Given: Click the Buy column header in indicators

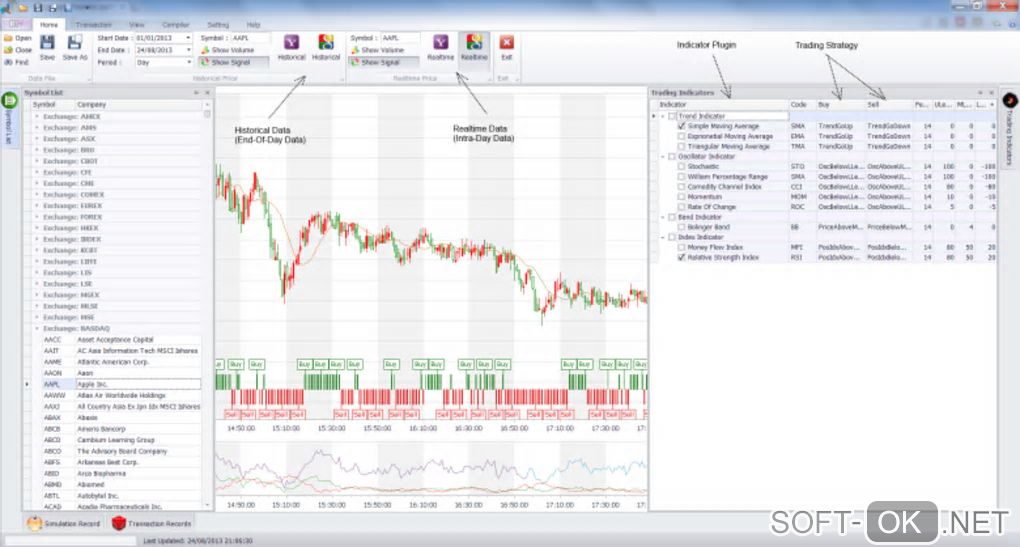Looking at the screenshot, I should pyautogui.click(x=840, y=105).
